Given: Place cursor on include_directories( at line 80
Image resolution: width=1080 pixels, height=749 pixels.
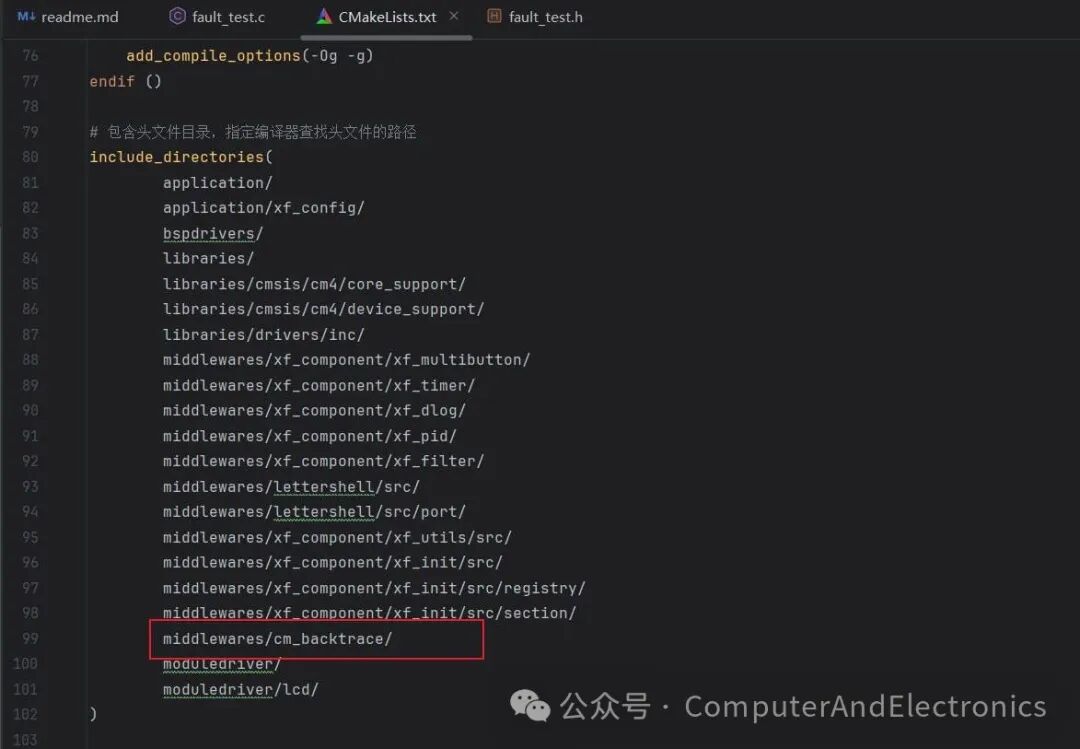Looking at the screenshot, I should [x=180, y=156].
